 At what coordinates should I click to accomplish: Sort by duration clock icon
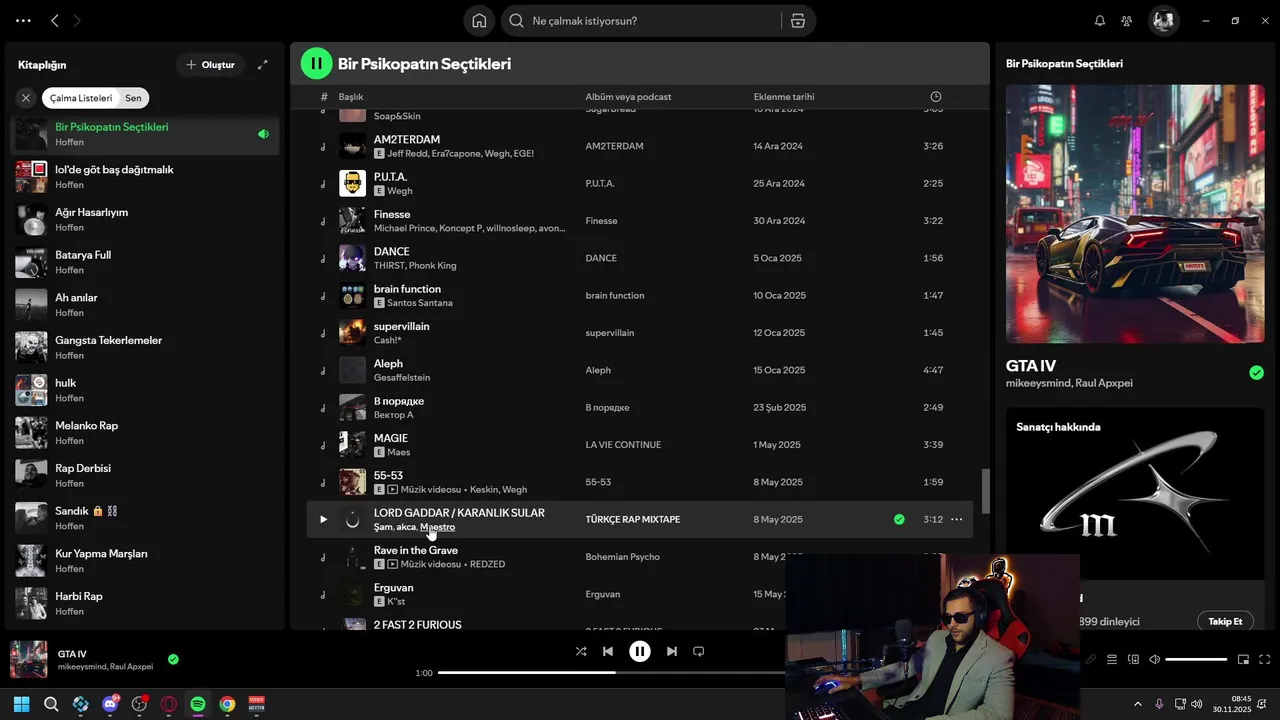pyautogui.click(x=936, y=97)
